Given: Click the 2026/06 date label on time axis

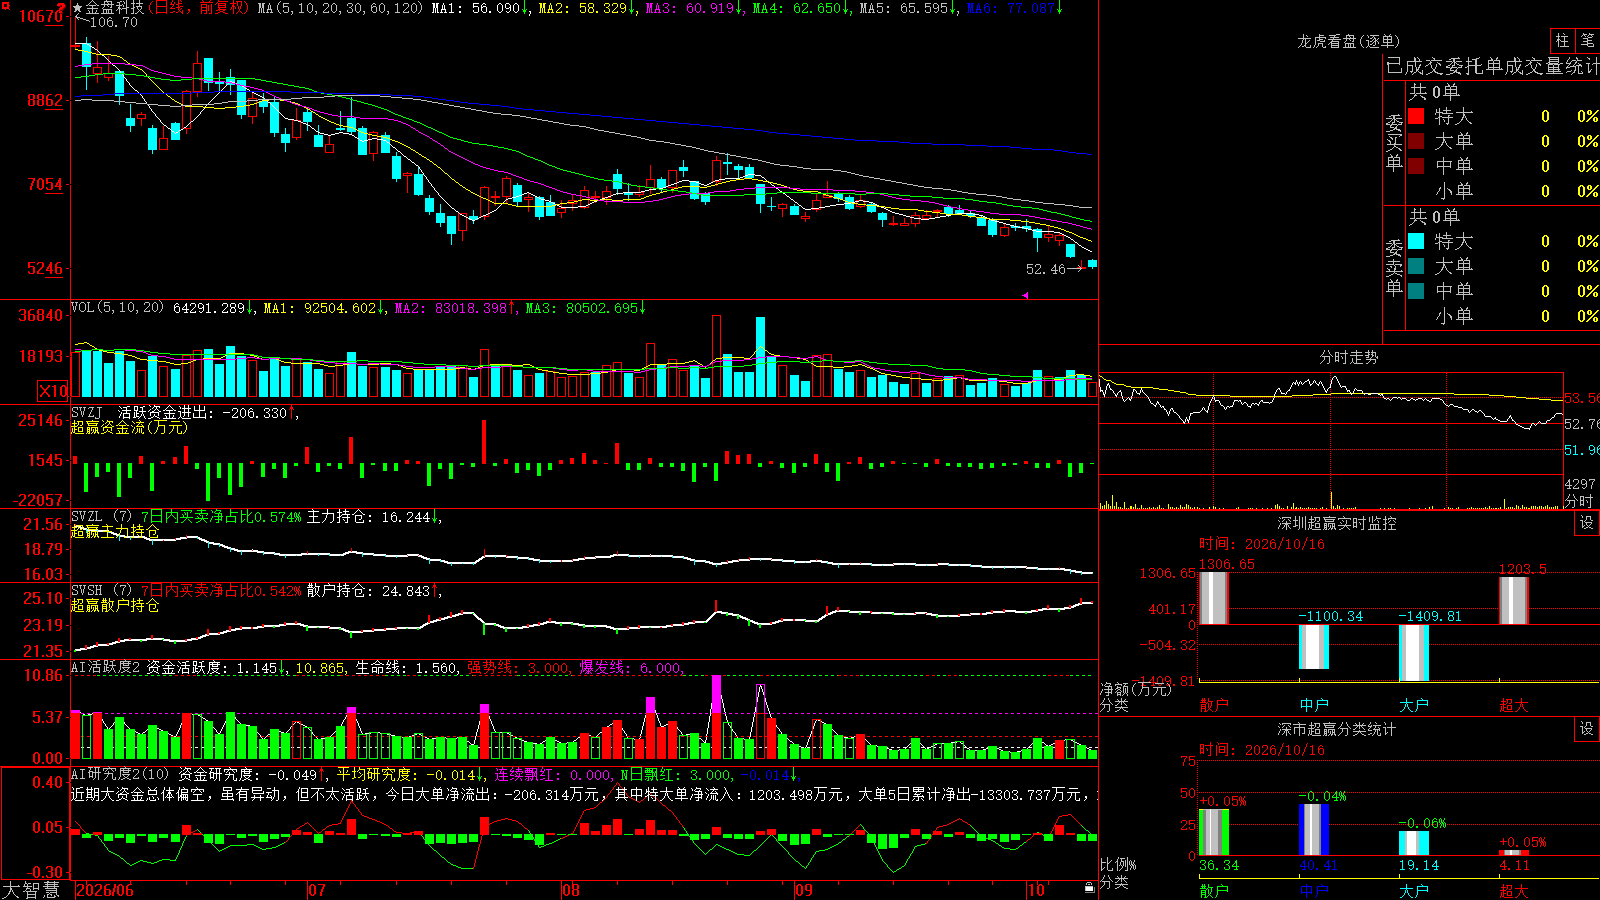Looking at the screenshot, I should pyautogui.click(x=105, y=890).
